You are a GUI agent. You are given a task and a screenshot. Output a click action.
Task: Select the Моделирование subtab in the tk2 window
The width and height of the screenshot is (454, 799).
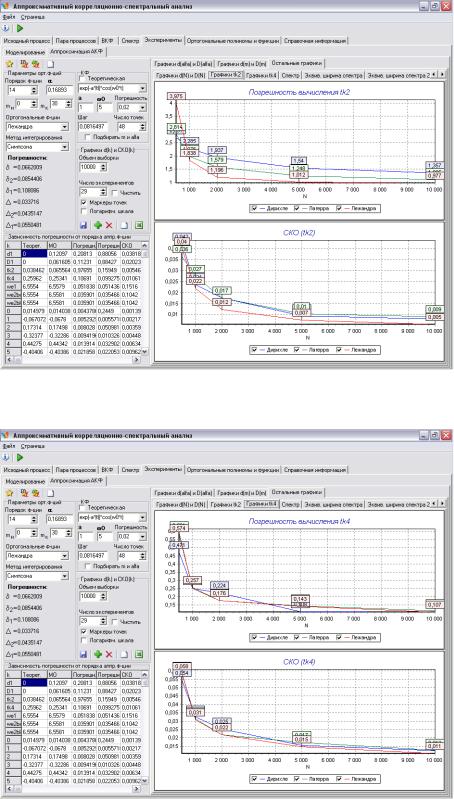(x=24, y=52)
